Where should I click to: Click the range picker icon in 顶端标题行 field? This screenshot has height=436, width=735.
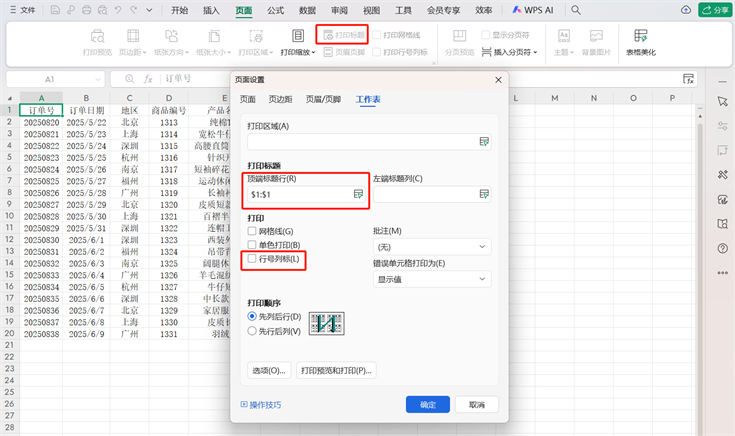click(357, 195)
